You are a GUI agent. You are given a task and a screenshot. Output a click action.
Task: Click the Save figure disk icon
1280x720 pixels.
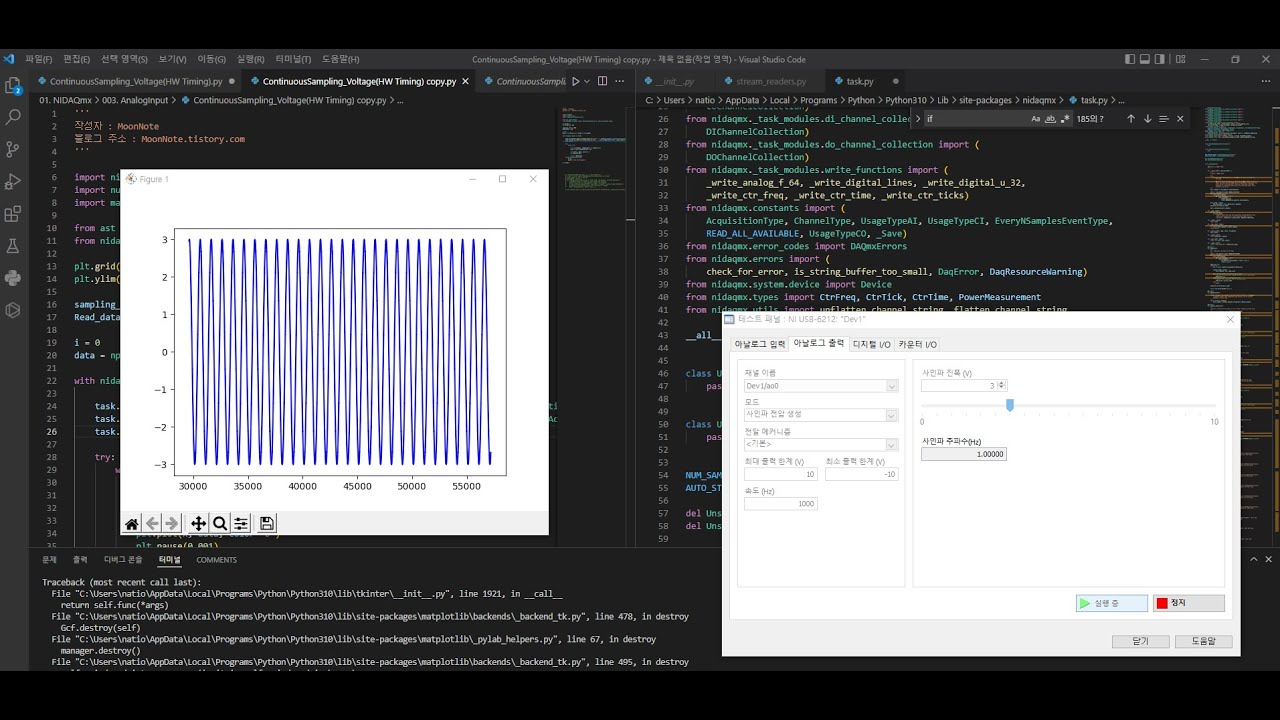pyautogui.click(x=266, y=524)
